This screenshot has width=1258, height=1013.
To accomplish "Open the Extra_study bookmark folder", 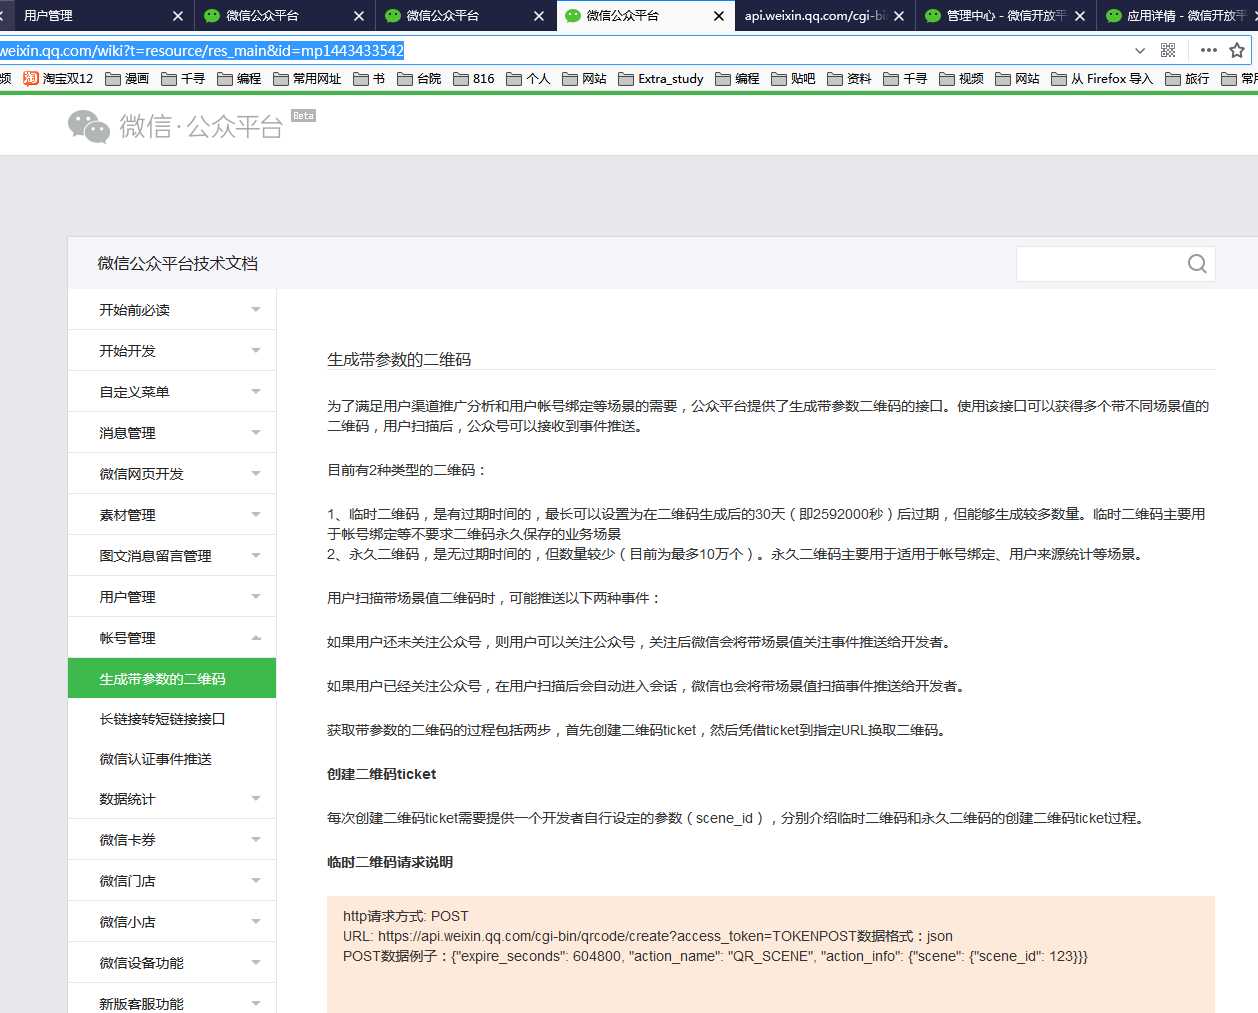I will [660, 78].
